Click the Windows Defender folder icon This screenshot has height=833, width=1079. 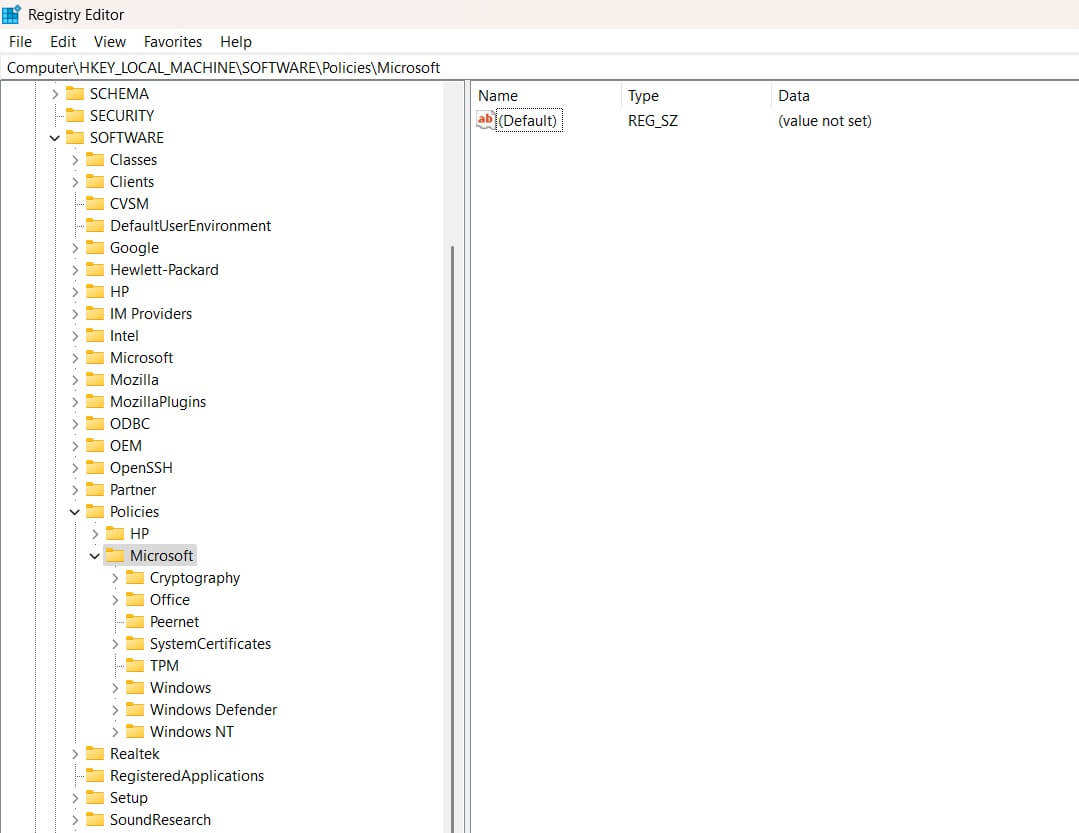(135, 709)
